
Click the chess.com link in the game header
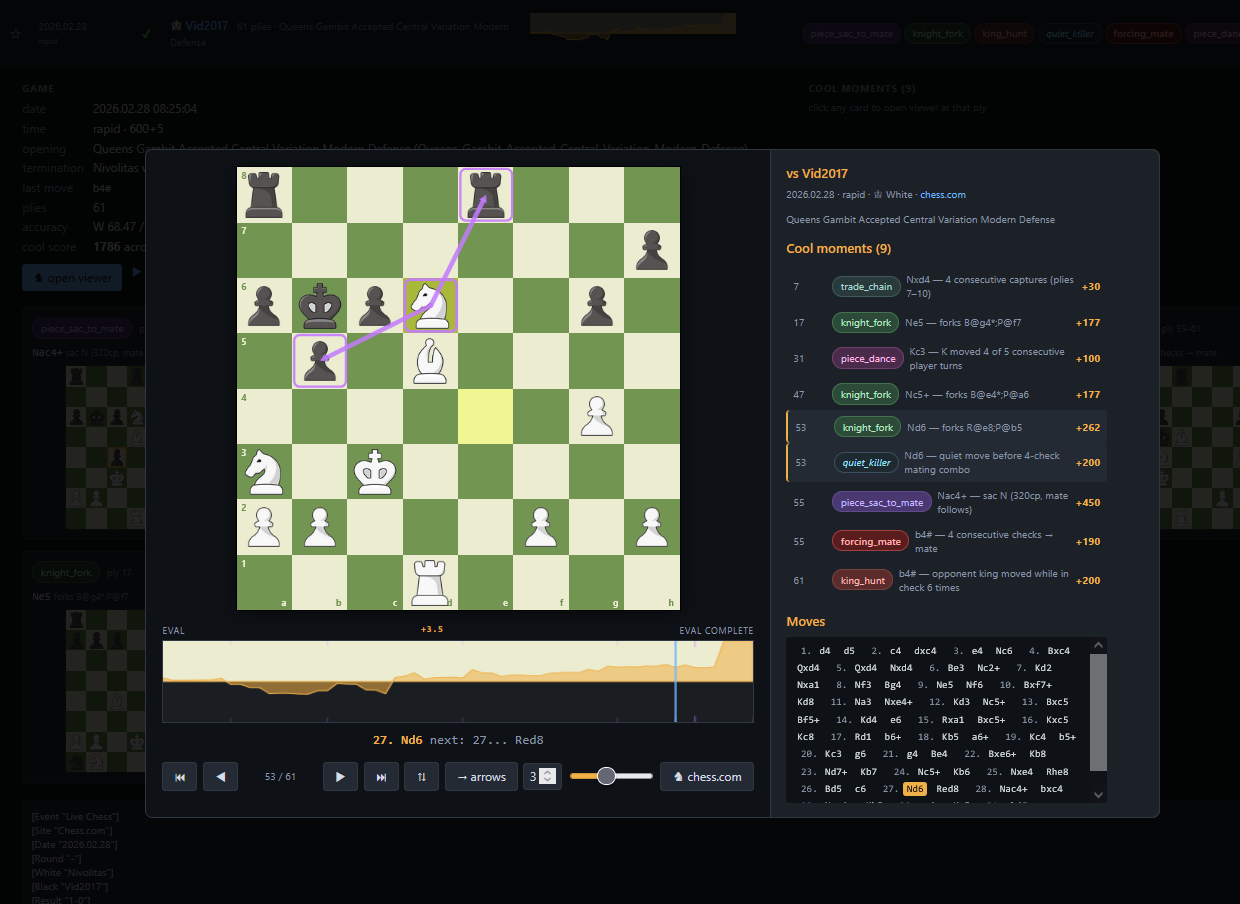point(943,195)
